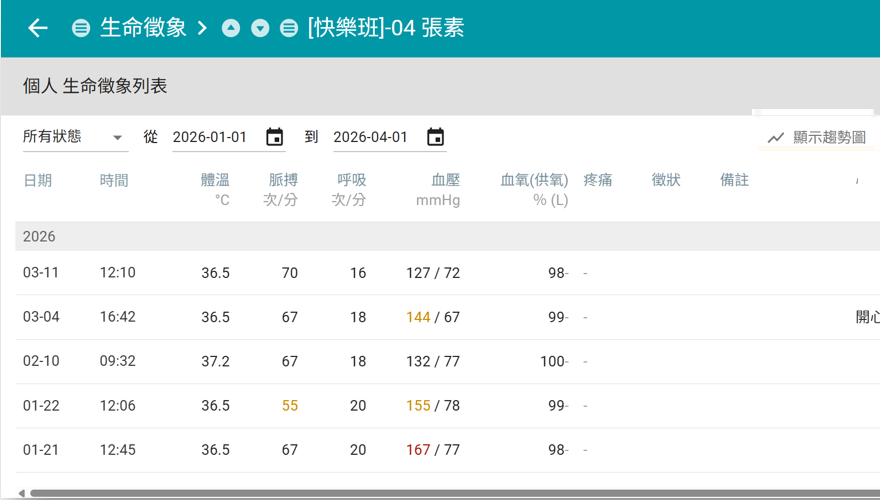Select the 03-11 date record
This screenshot has height=500, width=880.
[41, 272]
